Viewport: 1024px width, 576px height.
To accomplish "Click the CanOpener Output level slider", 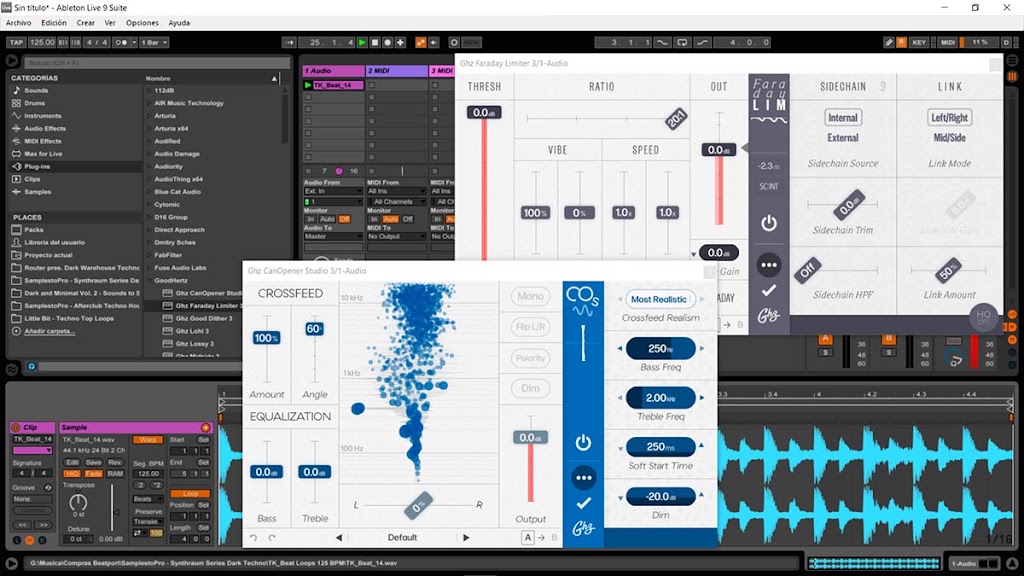I will [530, 438].
